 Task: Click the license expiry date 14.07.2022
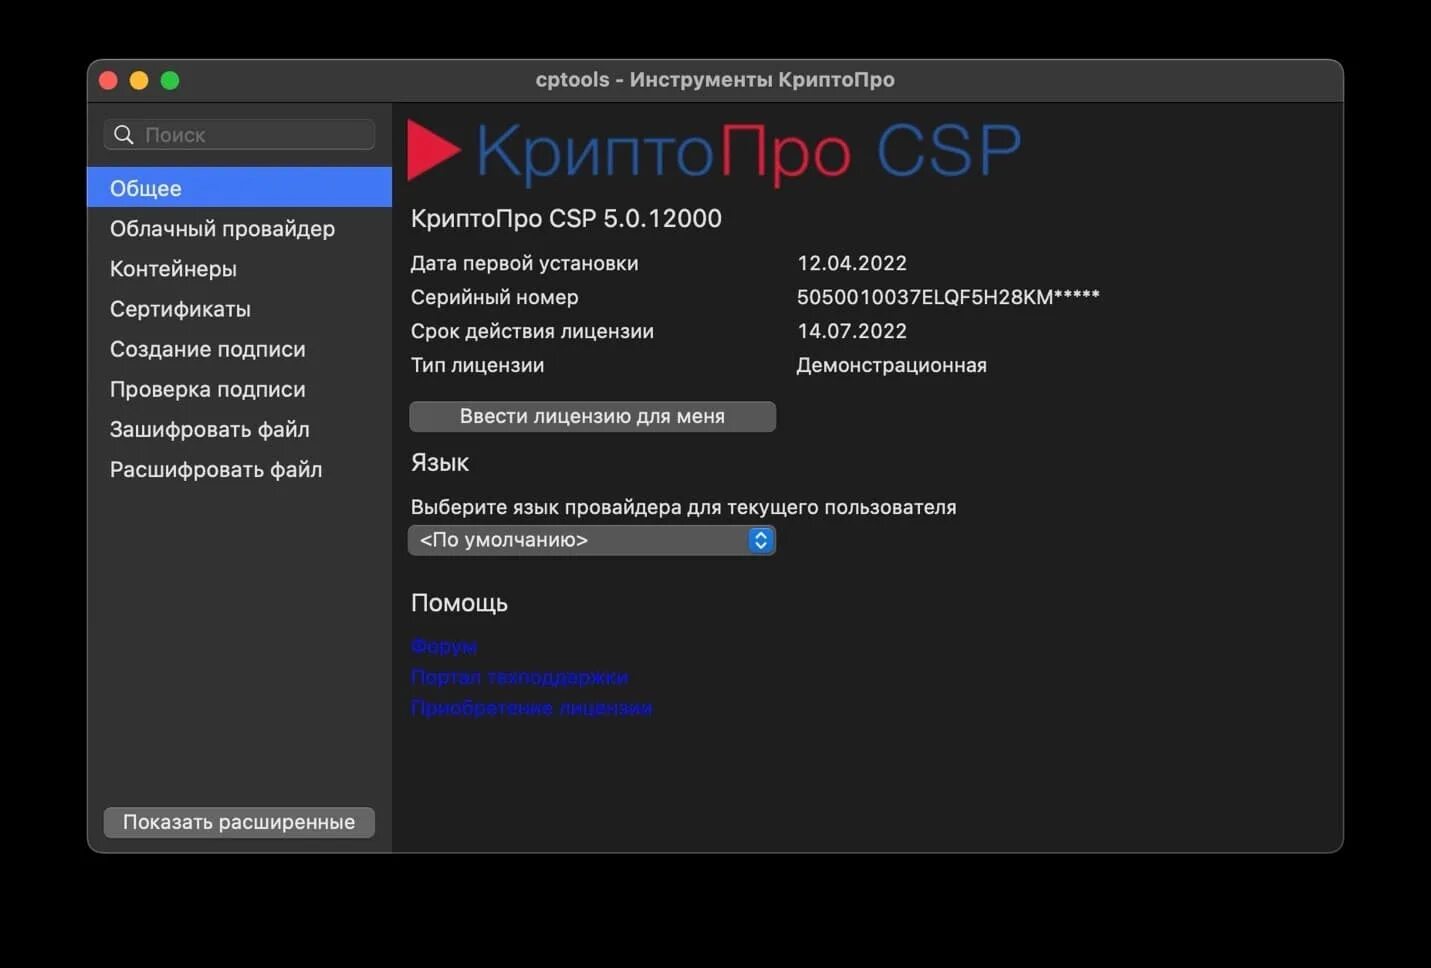pyautogui.click(x=852, y=331)
